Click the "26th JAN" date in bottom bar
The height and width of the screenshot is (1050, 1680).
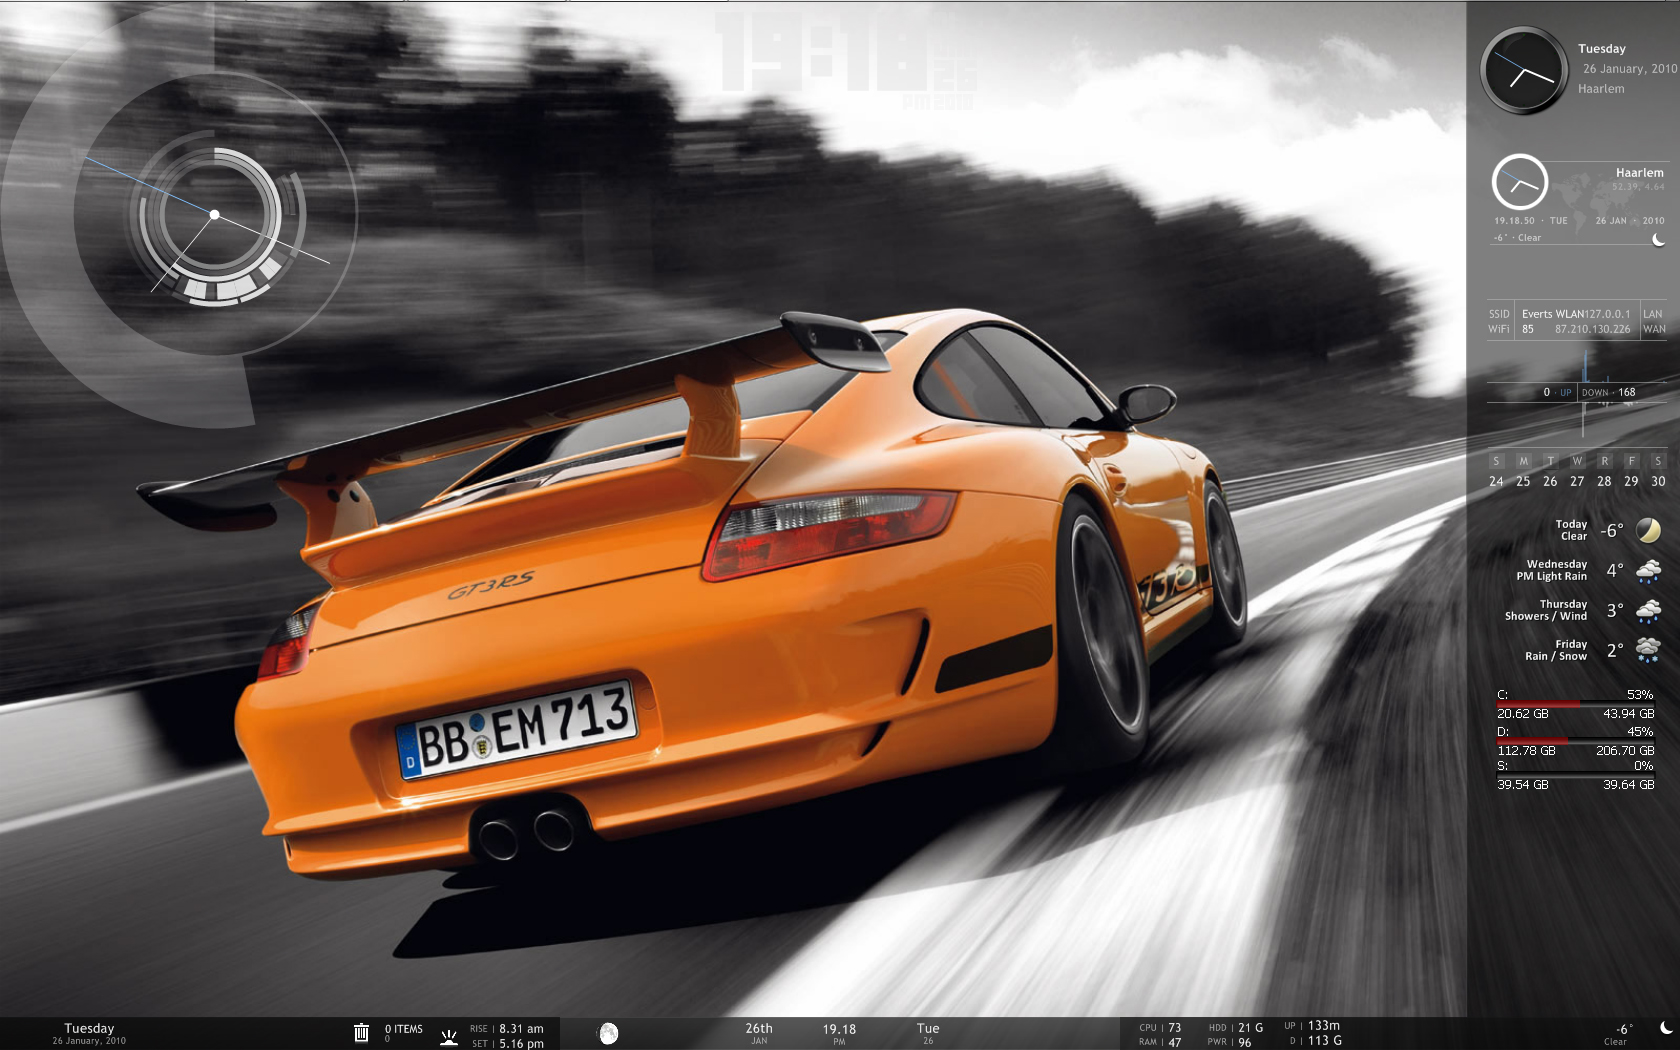759,1033
